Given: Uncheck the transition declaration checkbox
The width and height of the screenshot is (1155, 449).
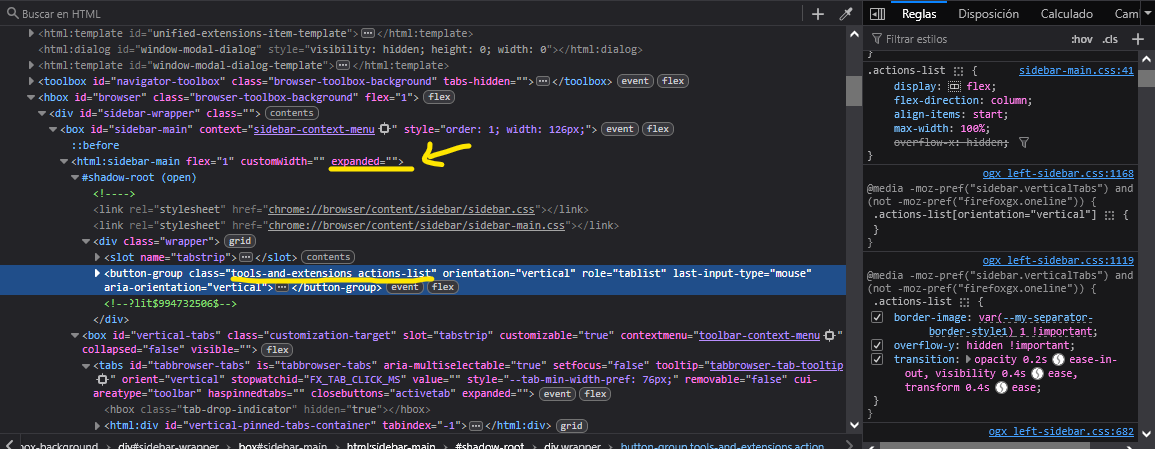Looking at the screenshot, I should pos(877,359).
